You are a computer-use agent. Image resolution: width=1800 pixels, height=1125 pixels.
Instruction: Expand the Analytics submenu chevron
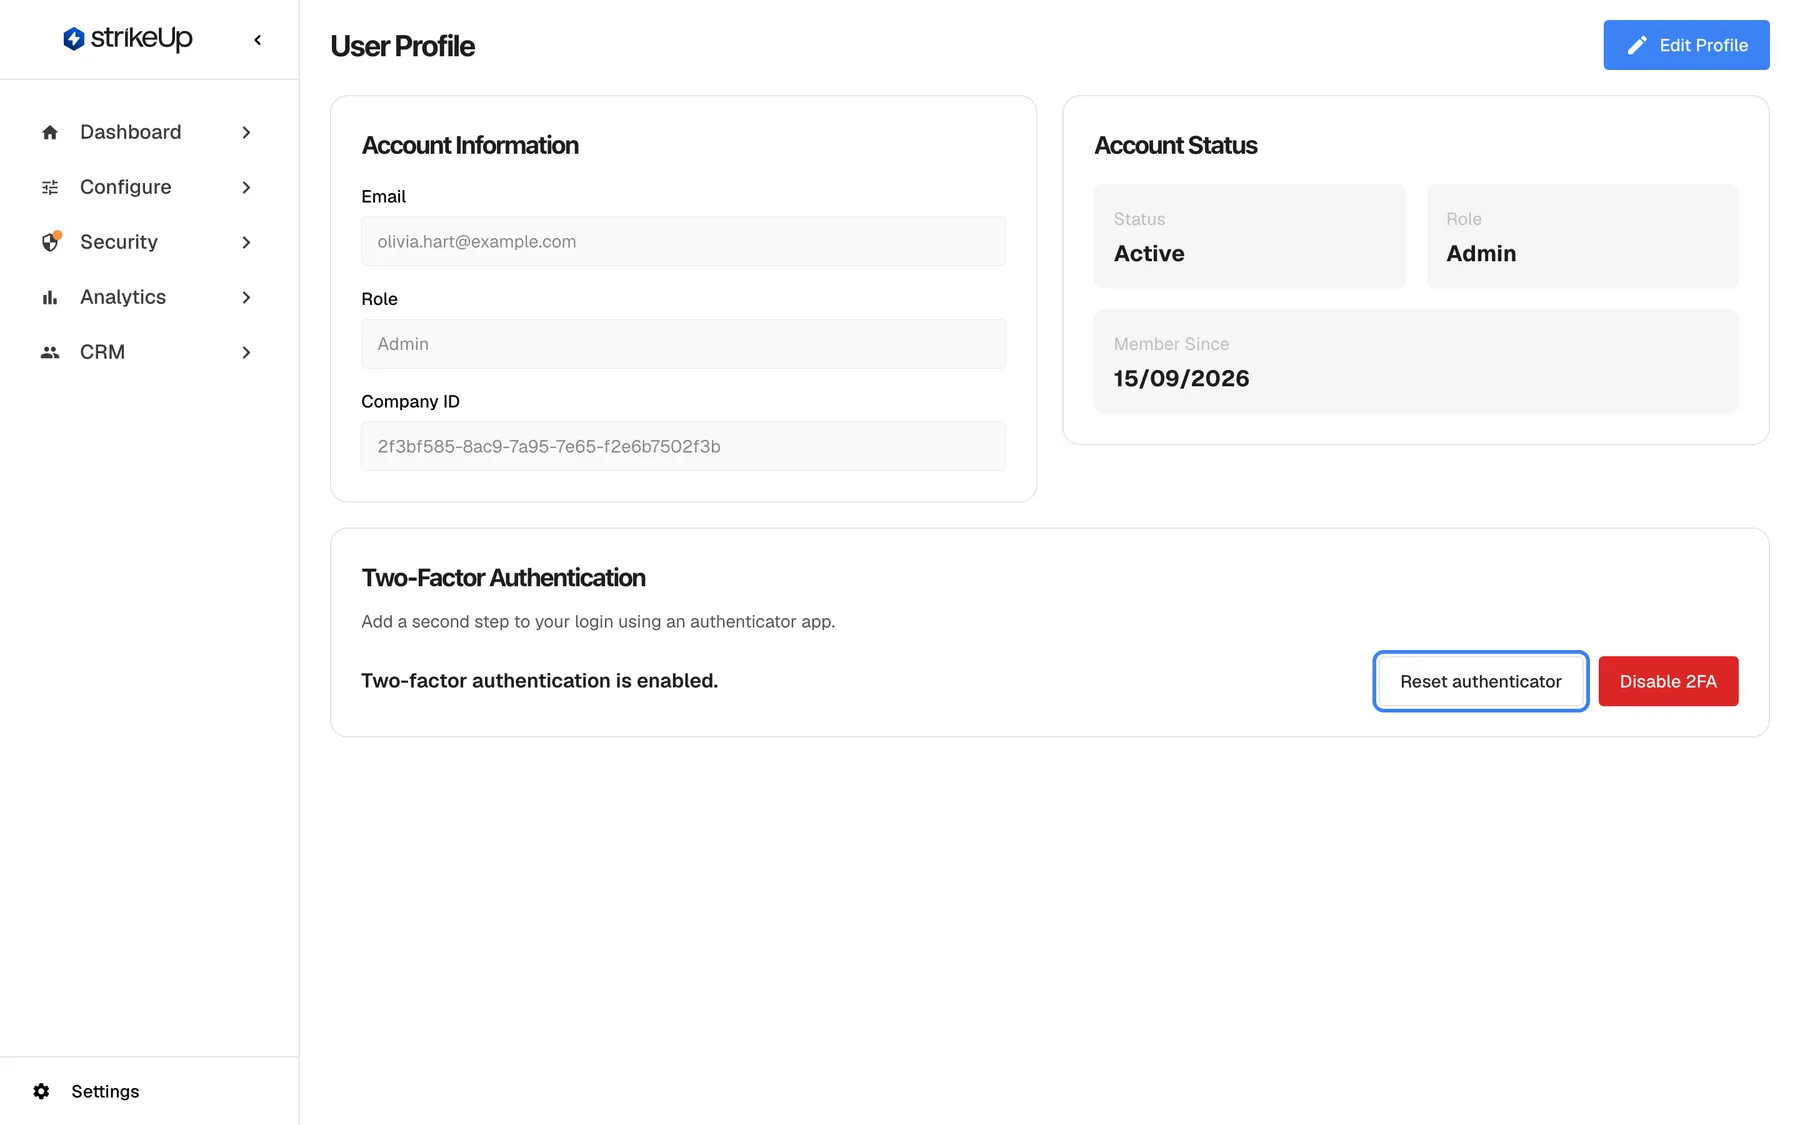[x=246, y=297]
